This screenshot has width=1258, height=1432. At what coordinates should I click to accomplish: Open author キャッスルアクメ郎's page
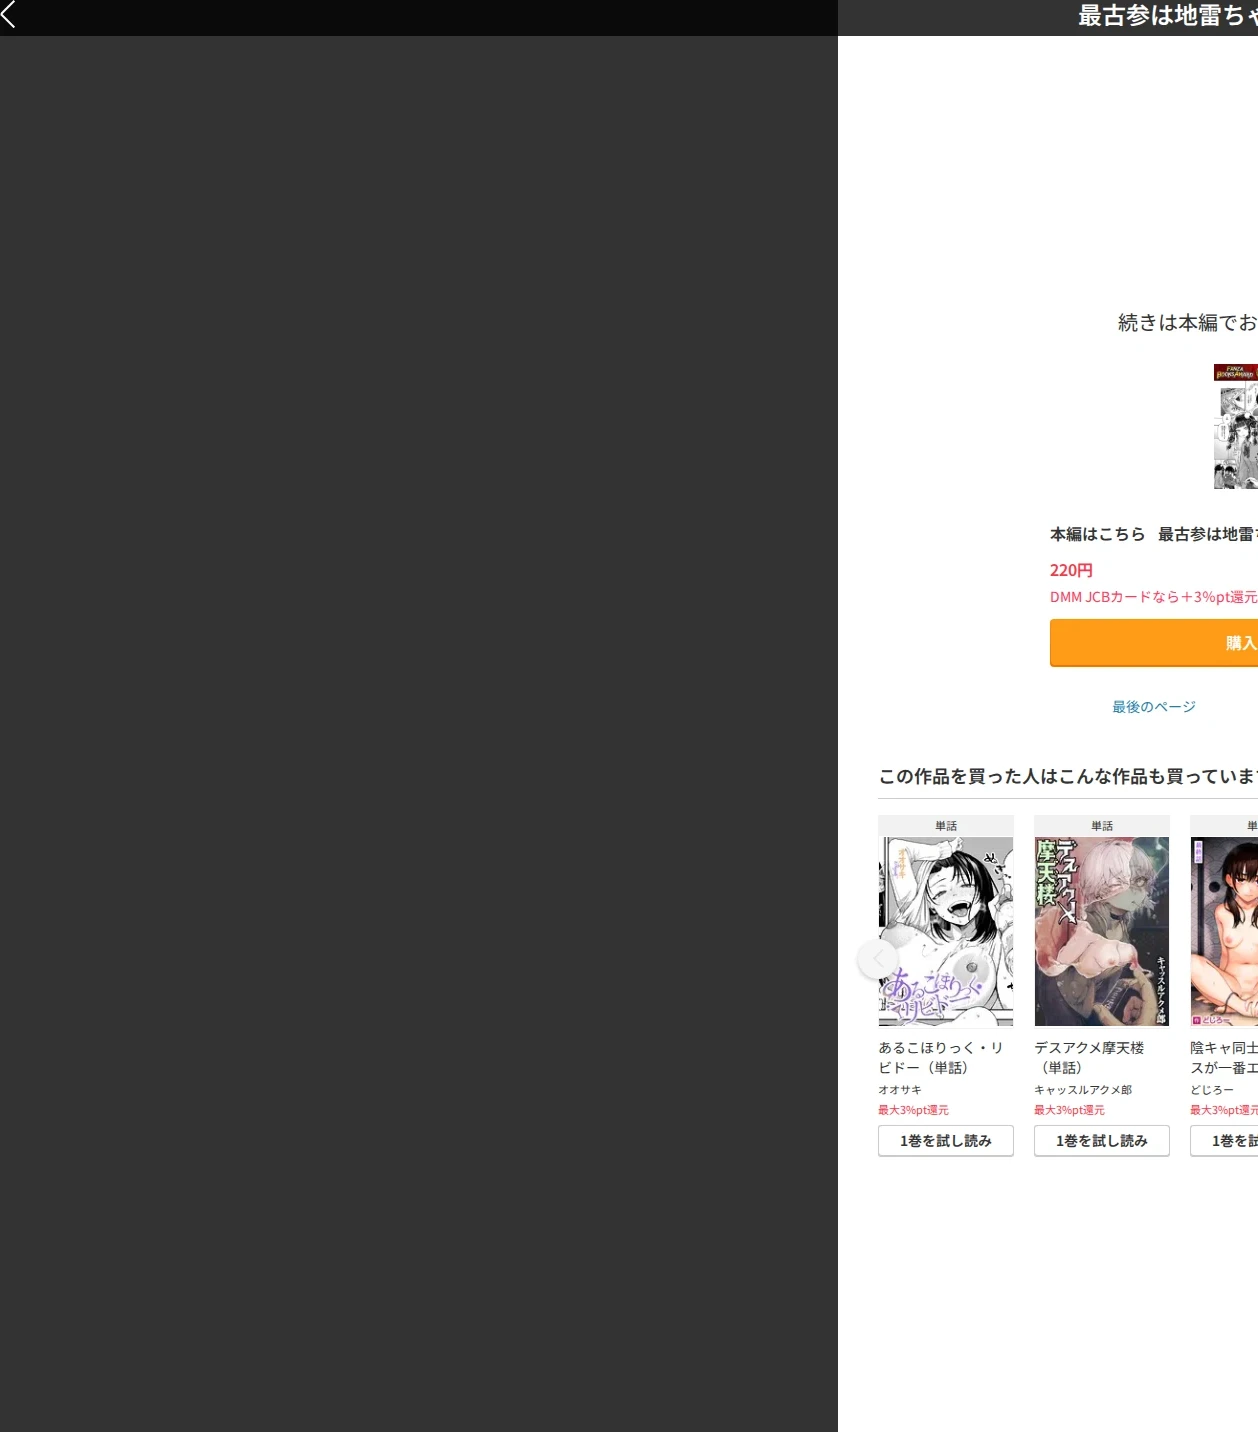coord(1083,1090)
